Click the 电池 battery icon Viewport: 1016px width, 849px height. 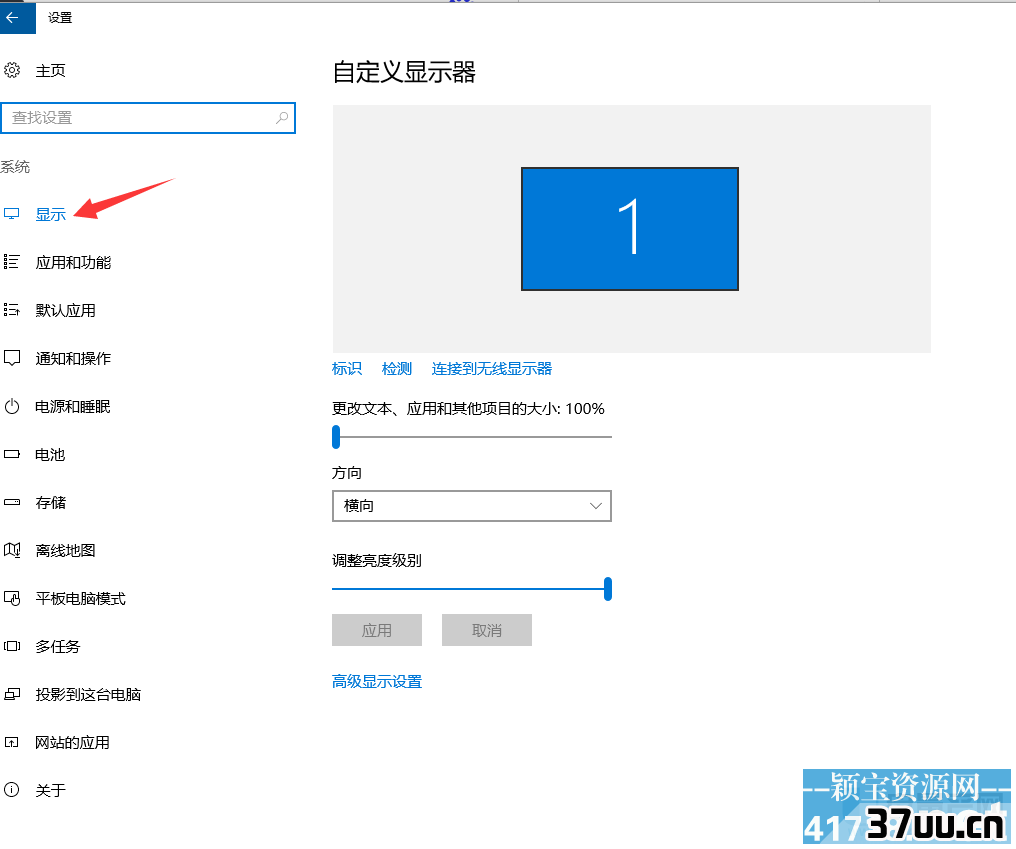[x=12, y=454]
